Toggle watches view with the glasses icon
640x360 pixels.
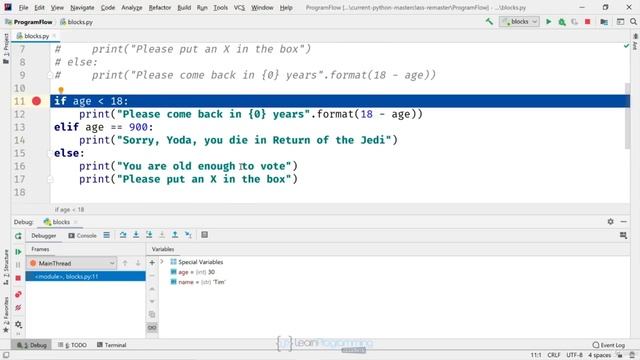pyautogui.click(x=152, y=328)
